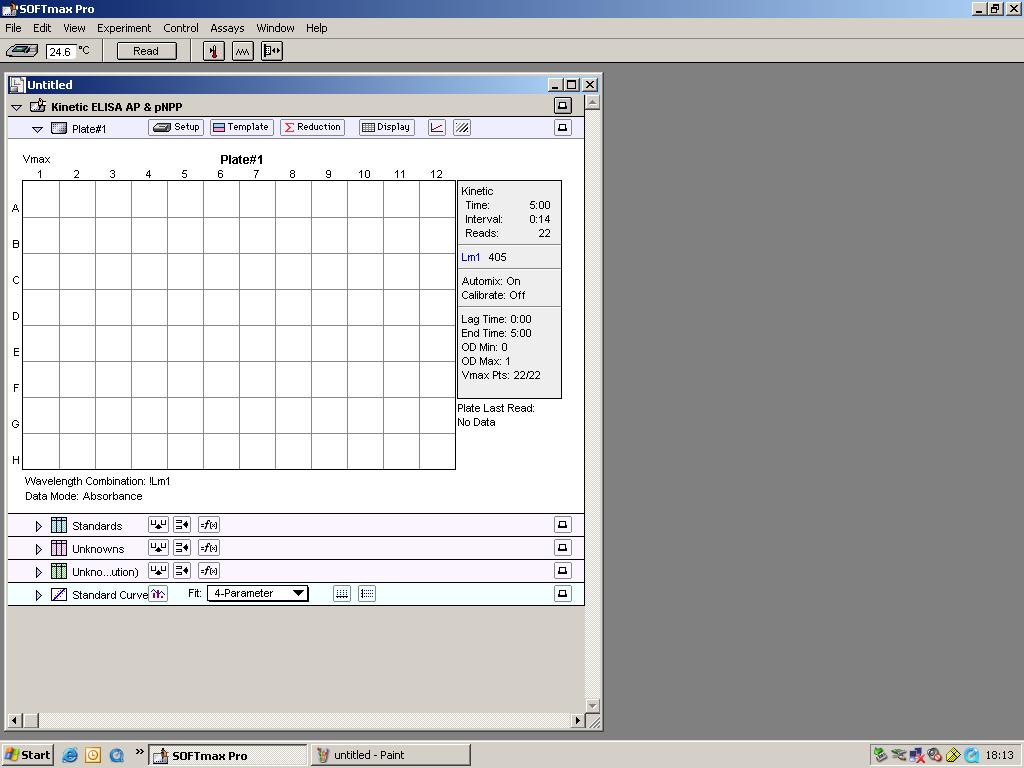Expand the Standards section
The image size is (1024, 768).
(x=39, y=526)
